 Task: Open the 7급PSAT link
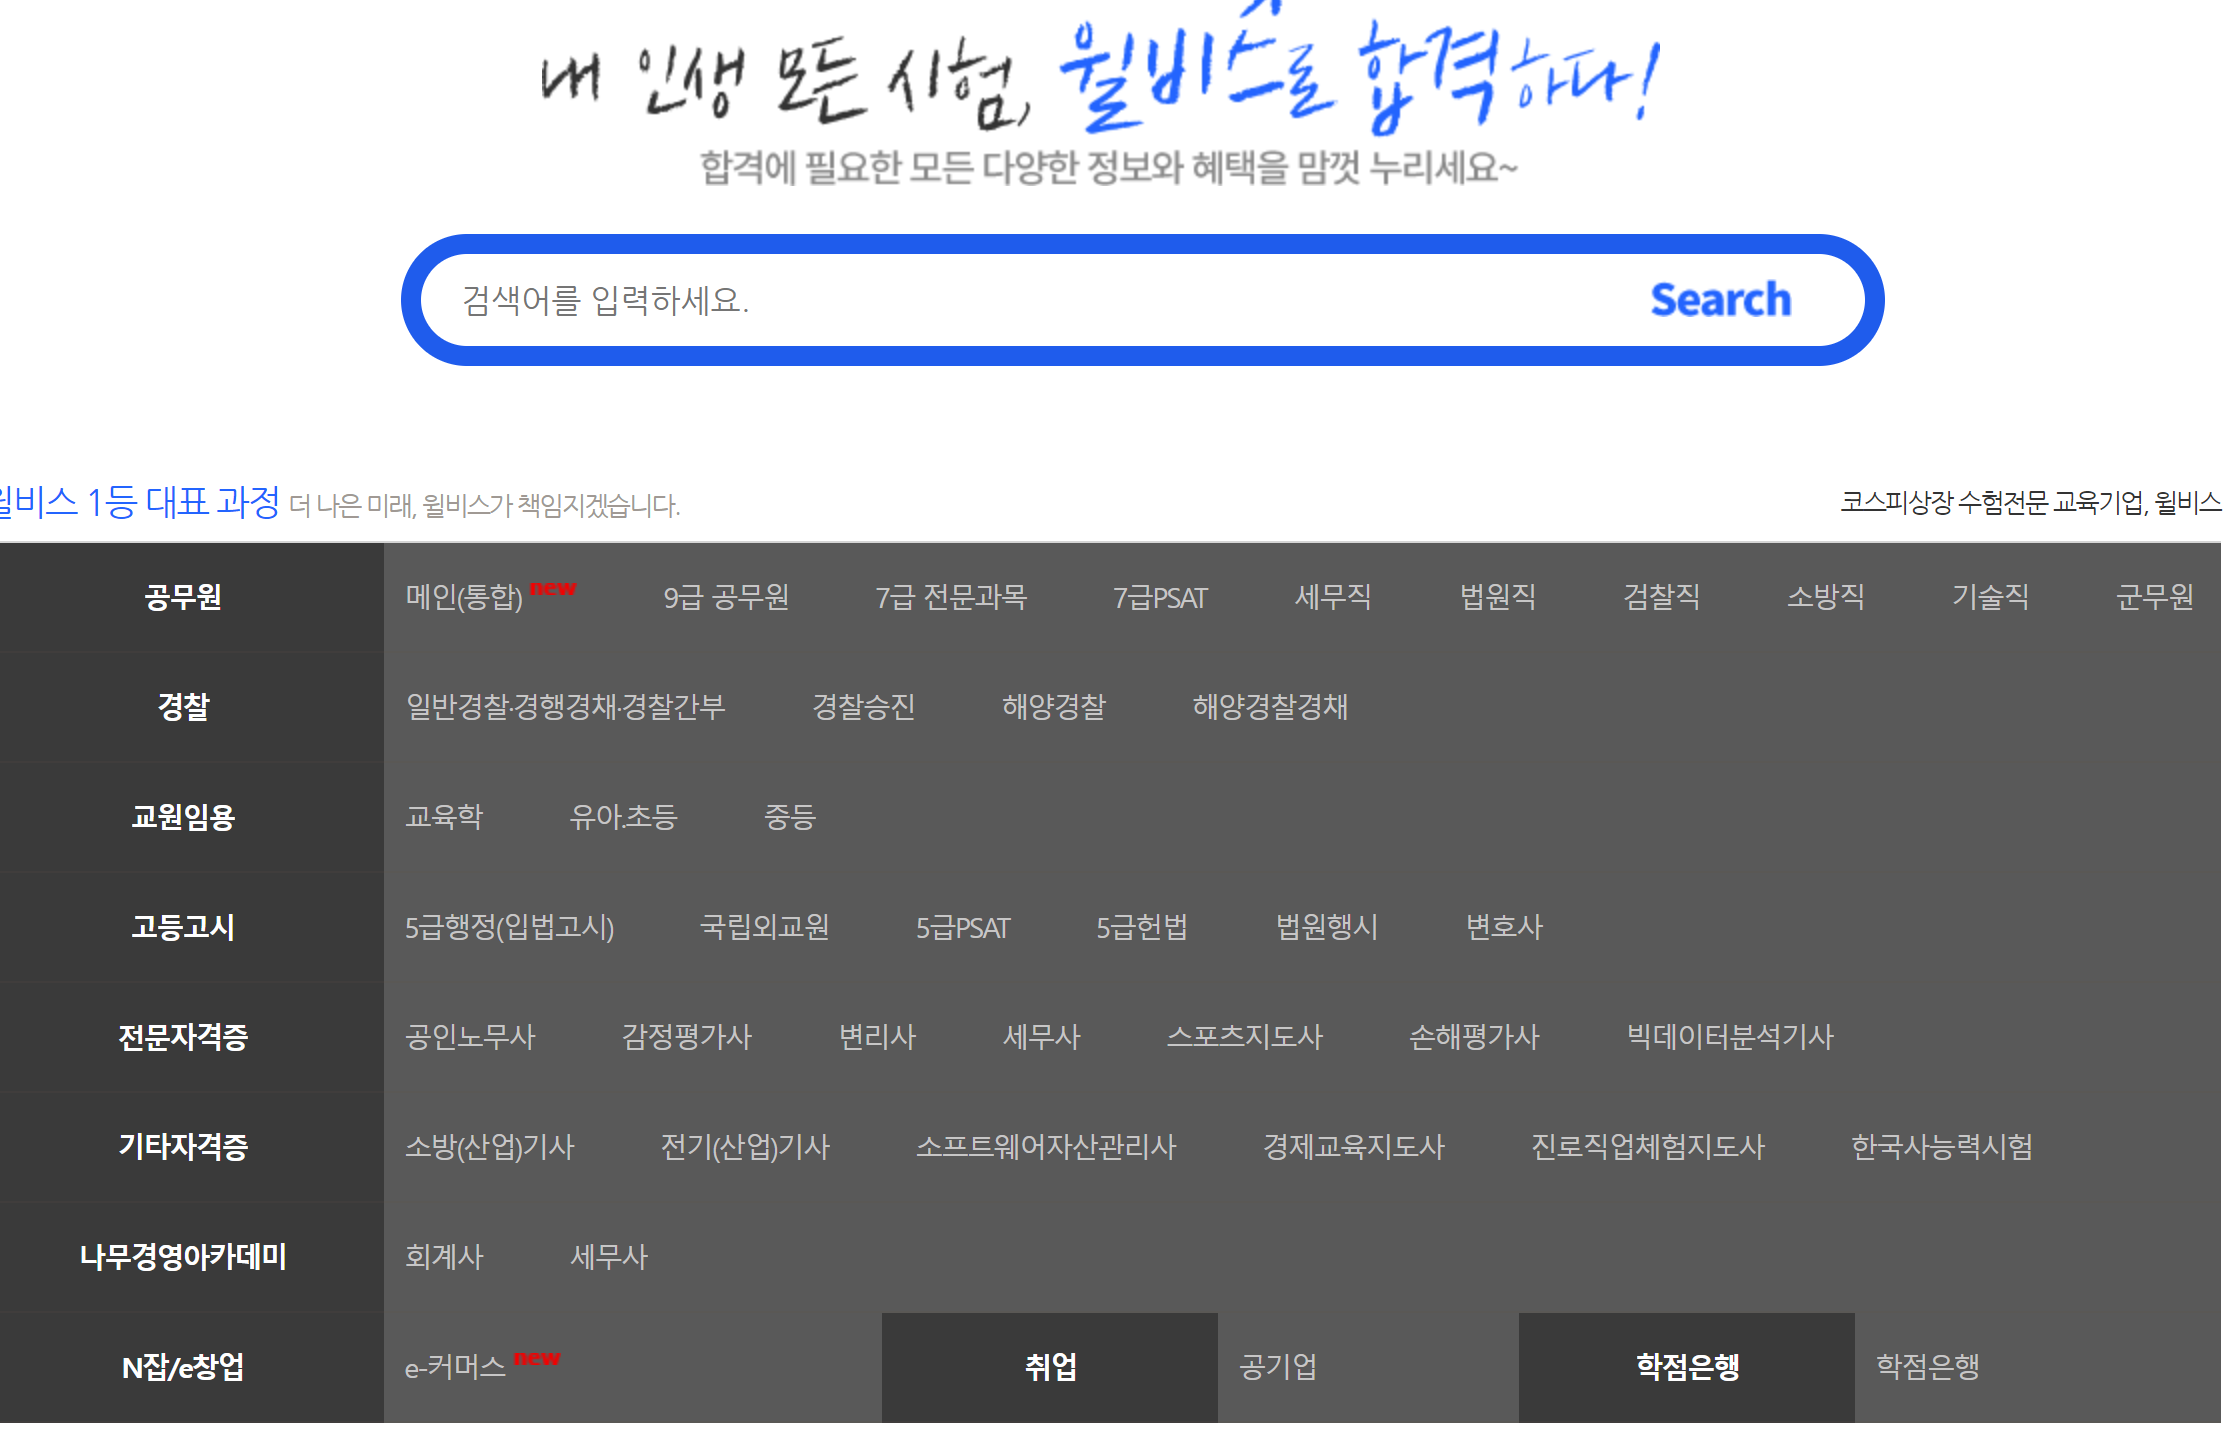(x=1160, y=597)
